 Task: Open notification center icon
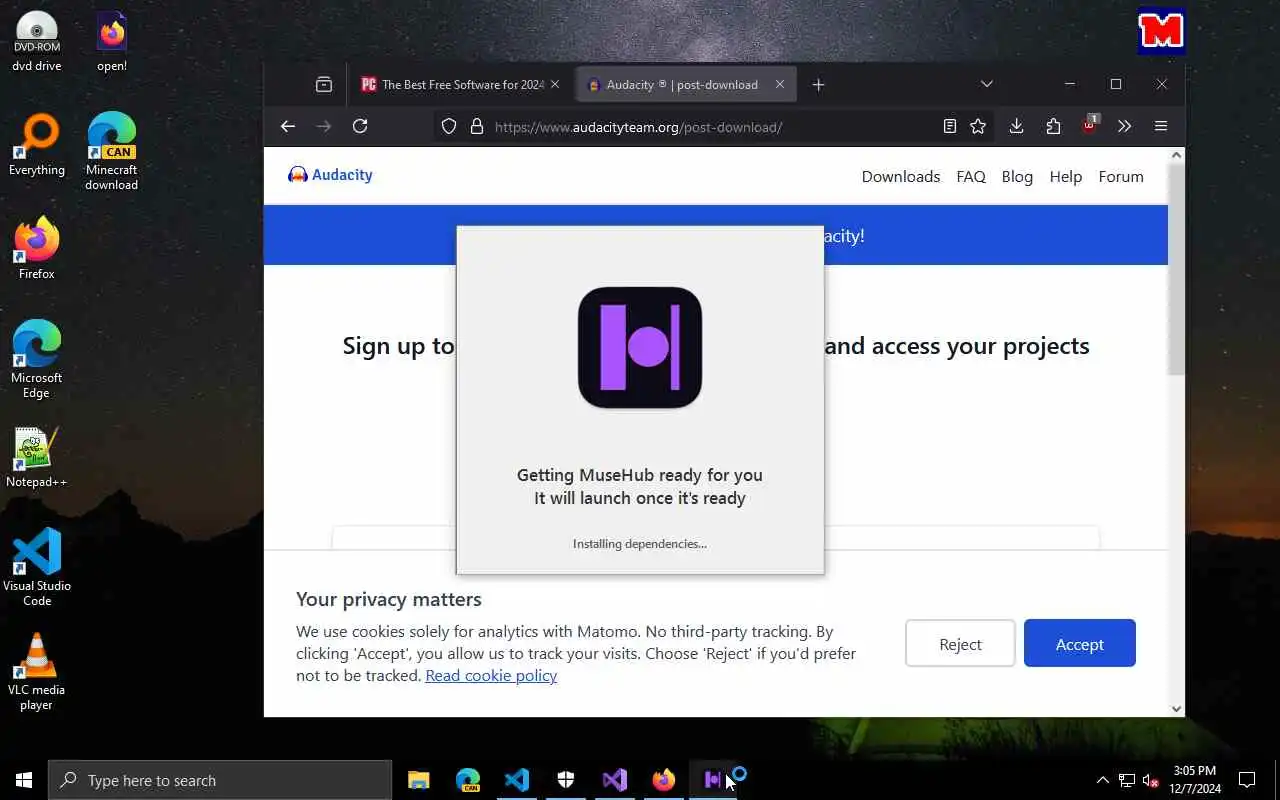tap(1247, 780)
